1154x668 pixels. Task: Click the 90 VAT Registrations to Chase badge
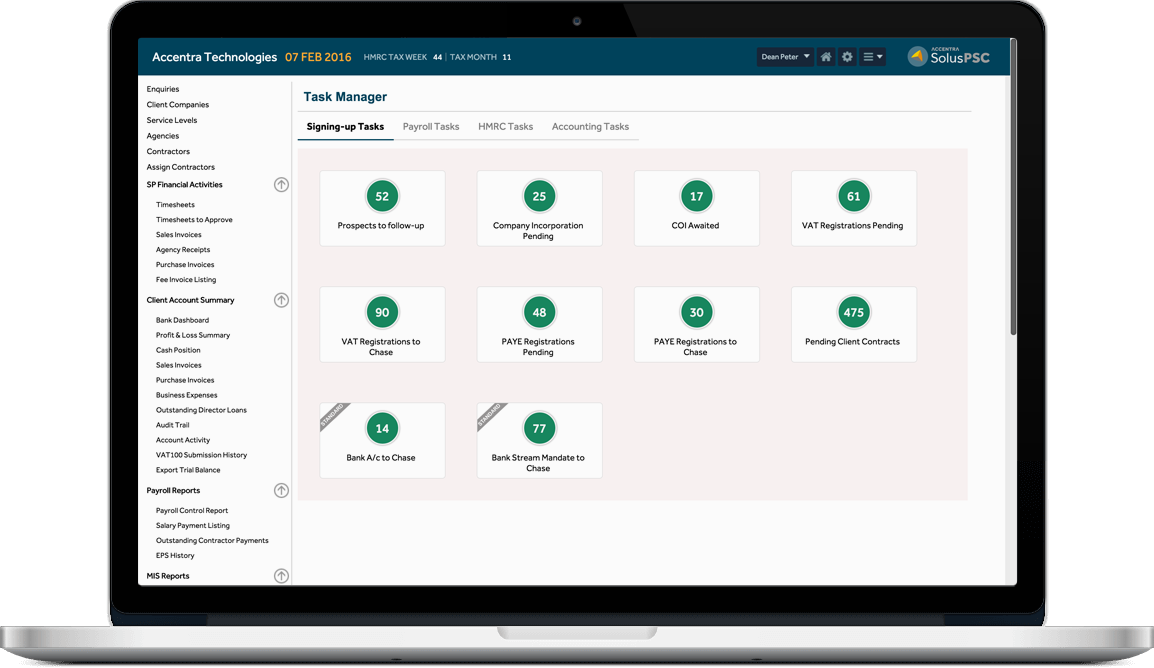[381, 312]
